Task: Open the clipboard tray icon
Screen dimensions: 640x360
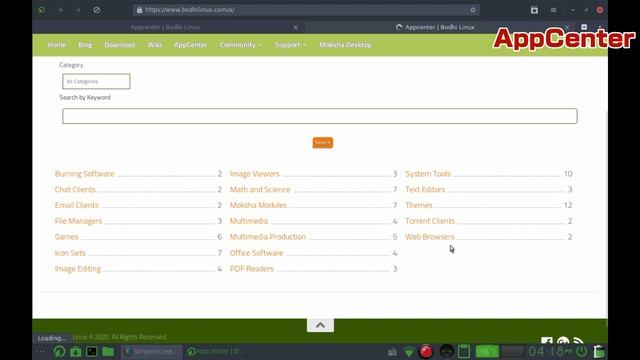Action: (x=464, y=351)
